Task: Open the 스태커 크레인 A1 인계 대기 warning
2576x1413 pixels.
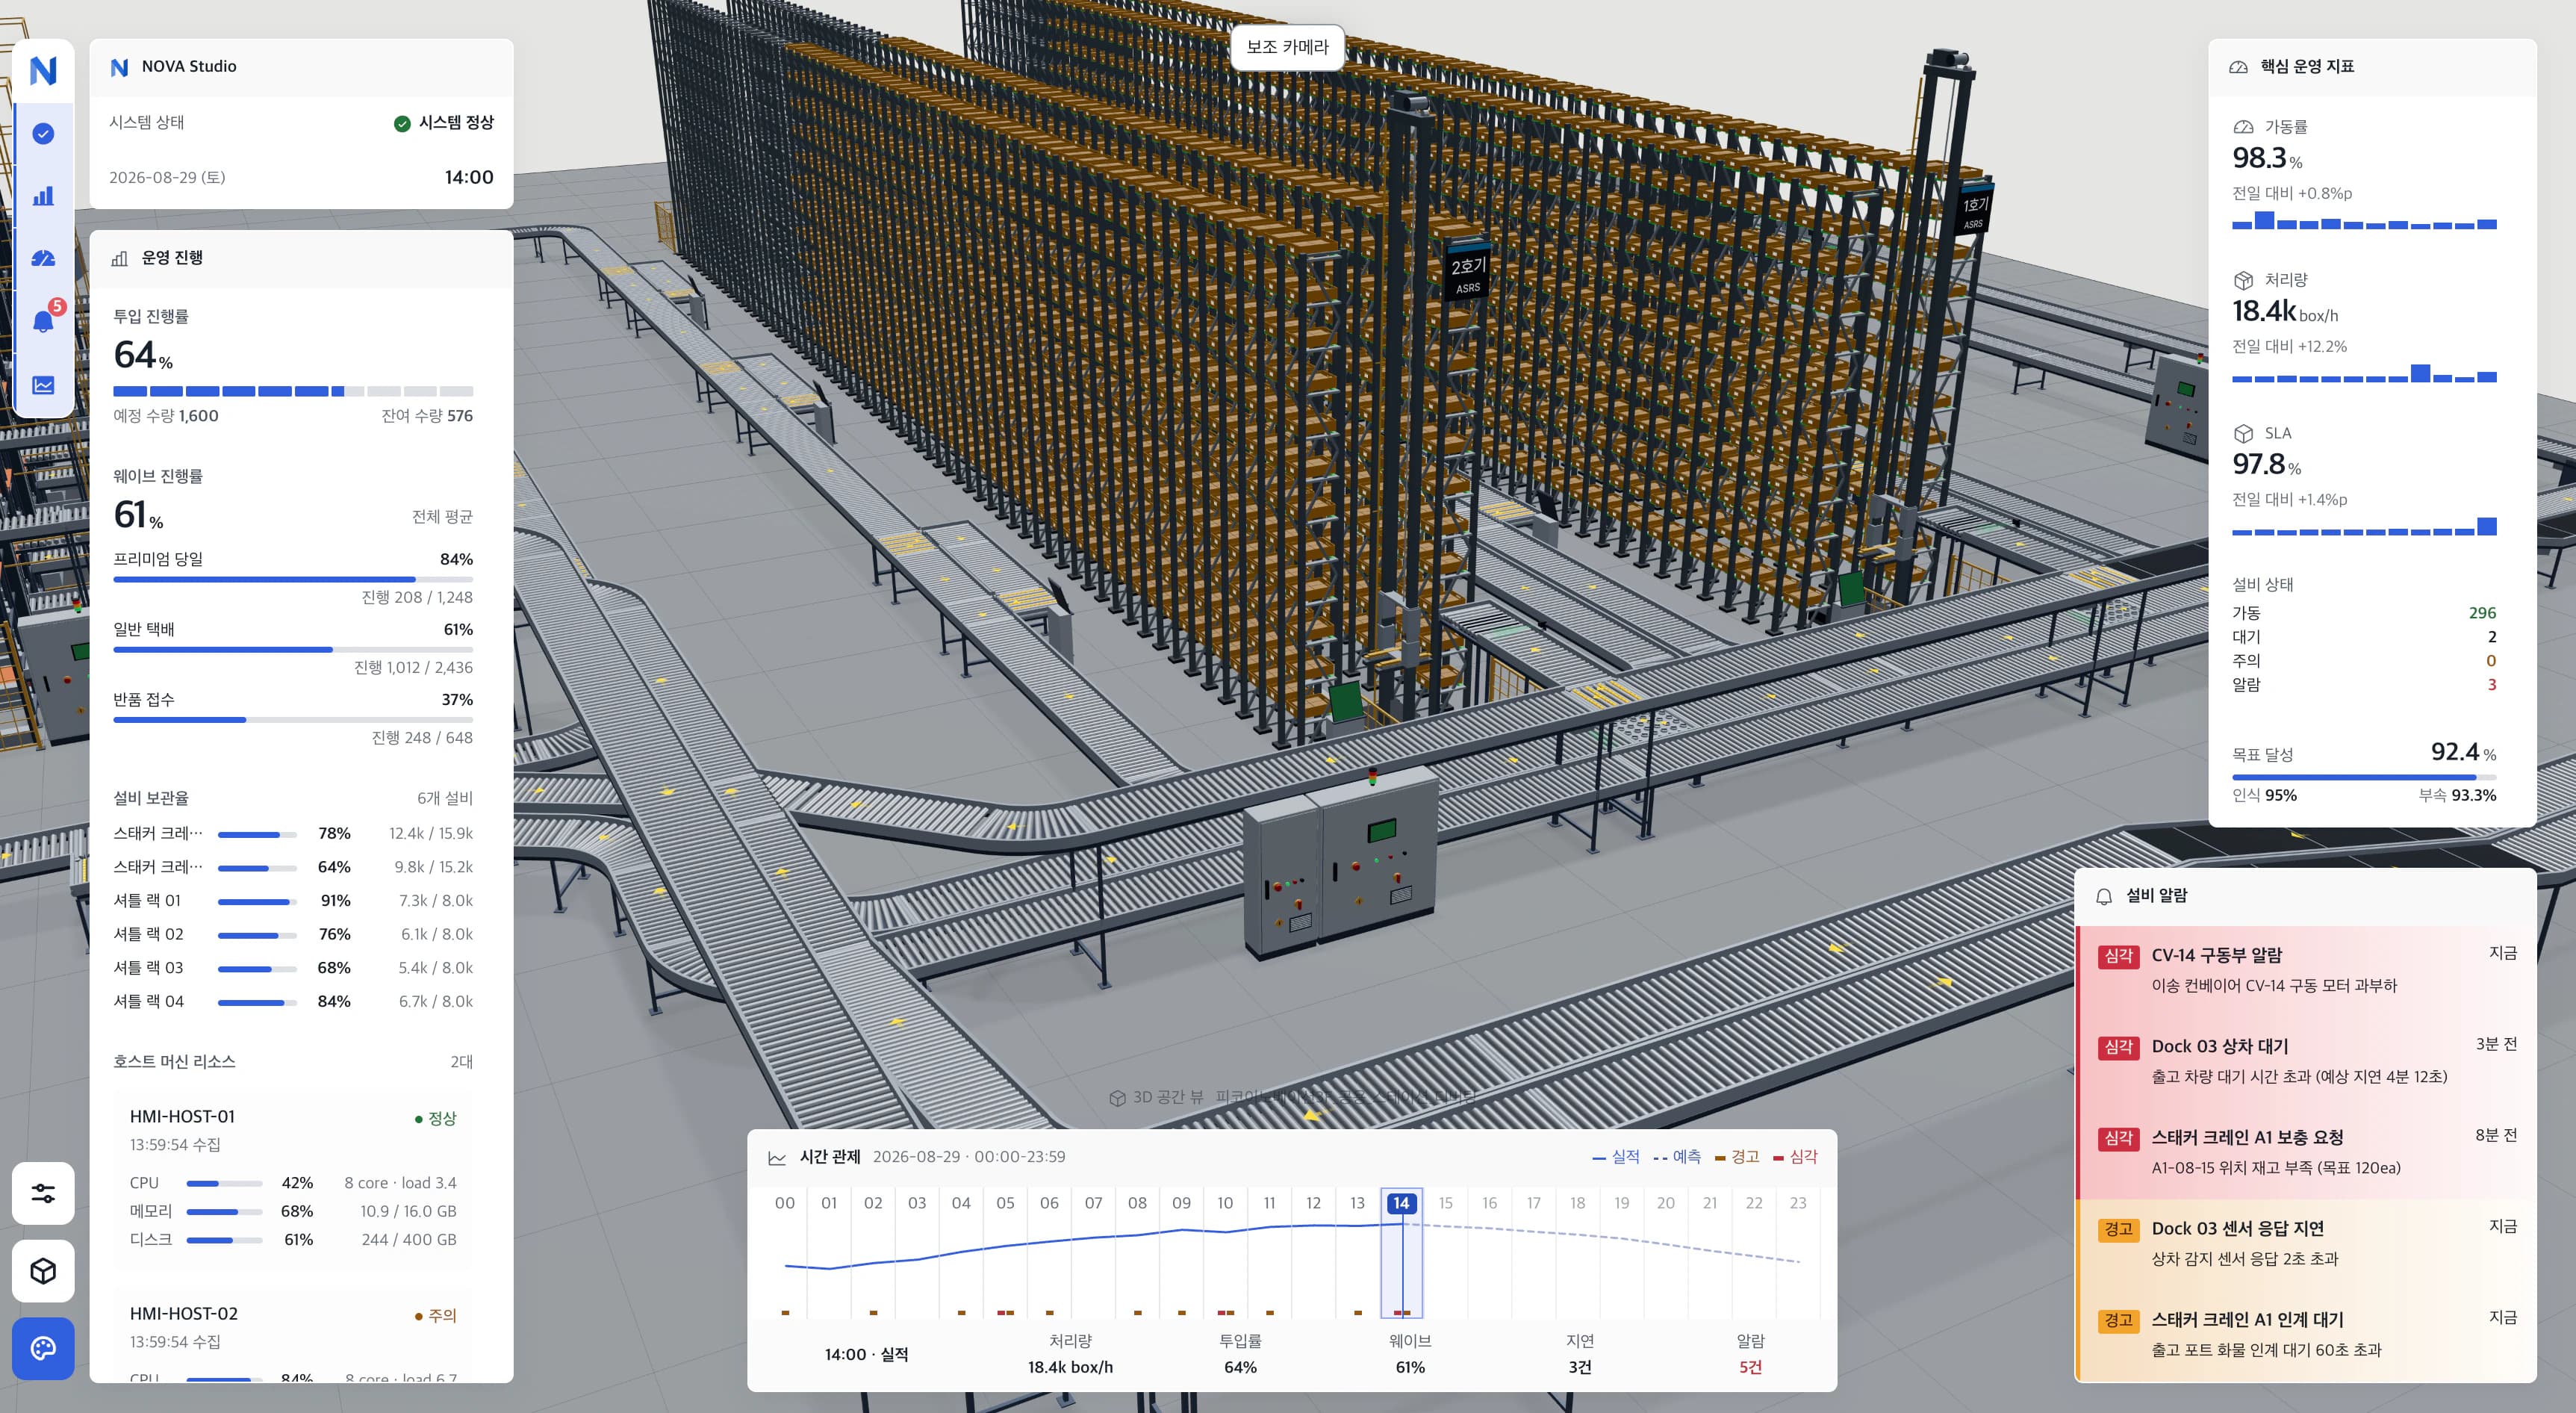Action: 2307,1335
